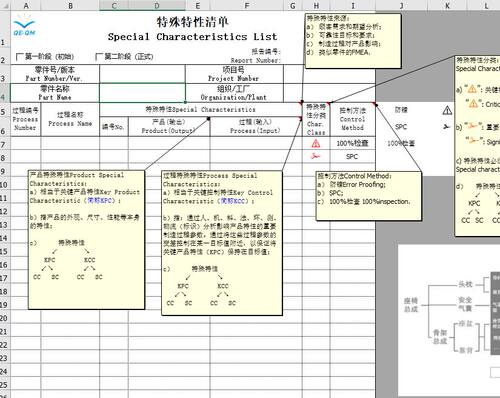Click the Process(Input) header cell
Viewport: 500px width, 398px height.
(x=256, y=127)
